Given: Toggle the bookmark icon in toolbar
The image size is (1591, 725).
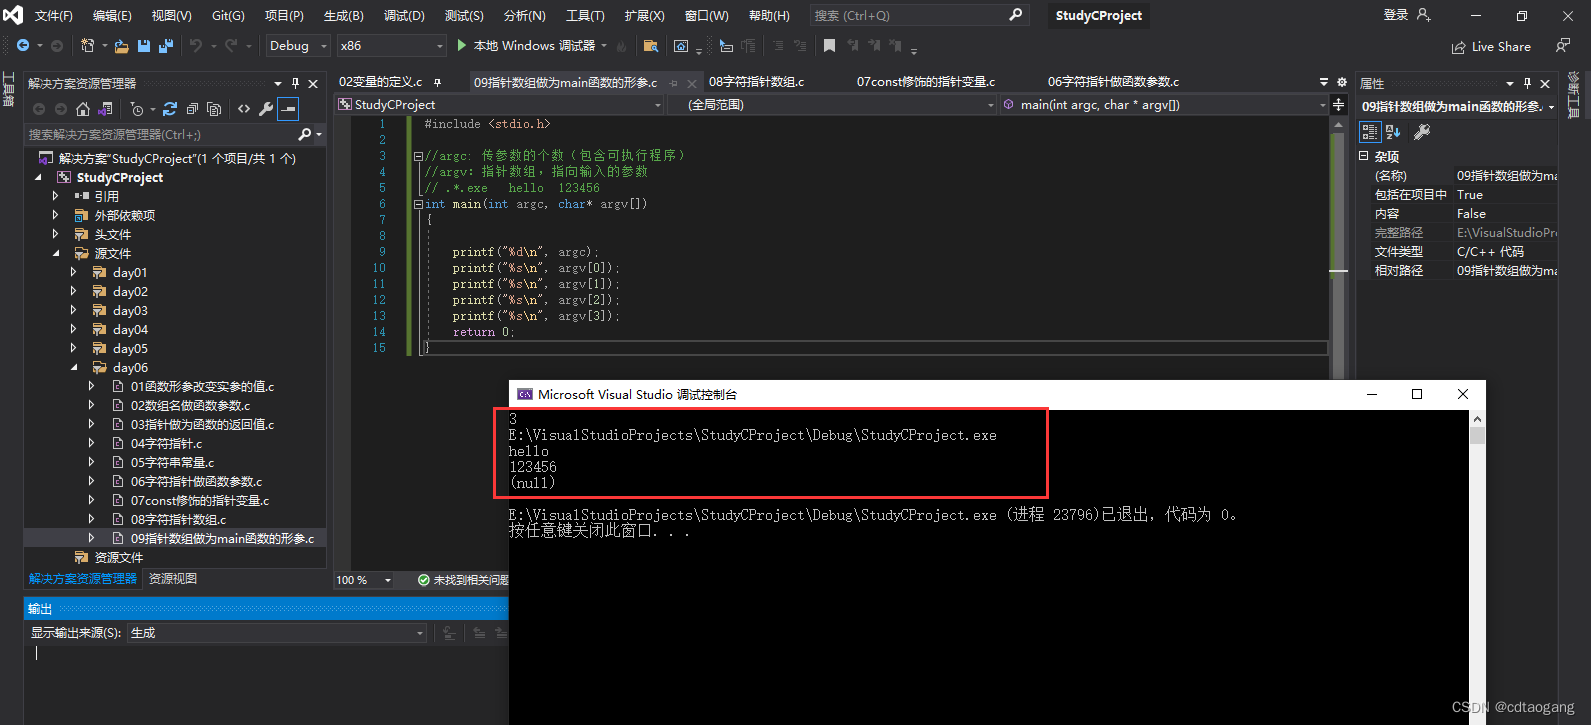Looking at the screenshot, I should [830, 45].
